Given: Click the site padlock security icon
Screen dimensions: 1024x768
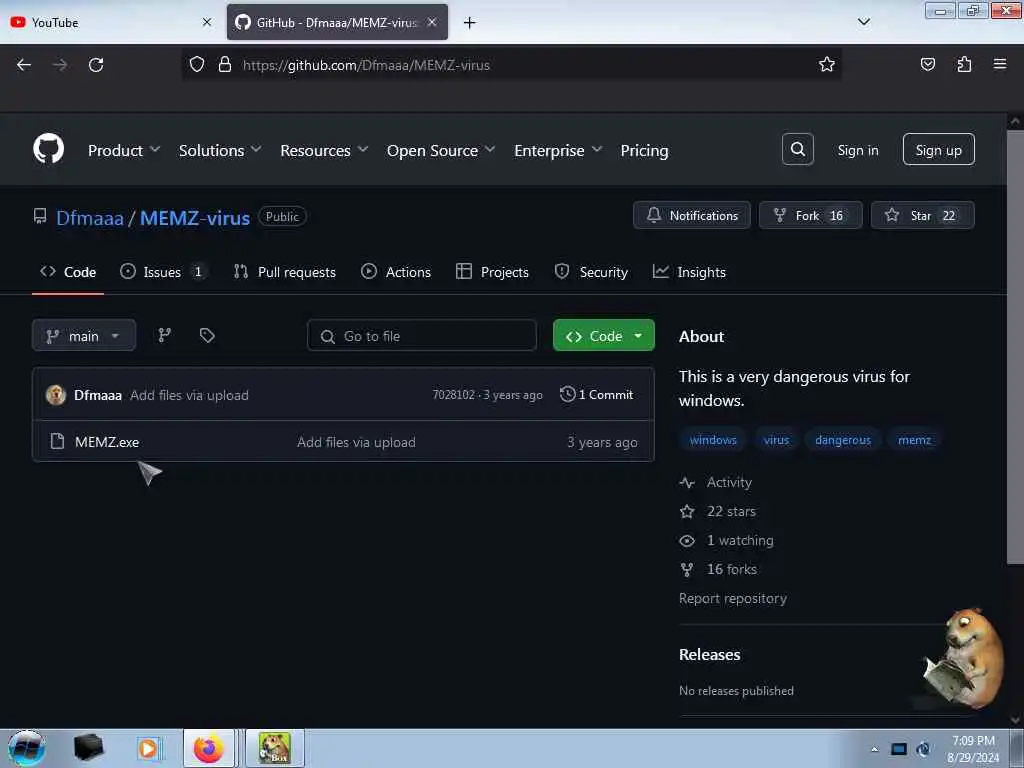Looking at the screenshot, I should [225, 64].
